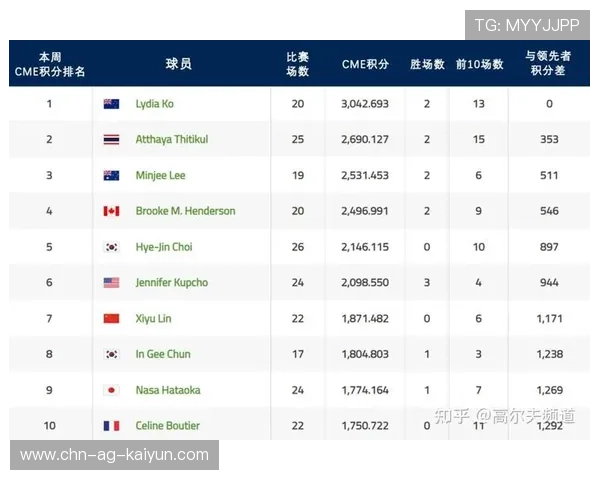600x480 pixels.
Task: Click the www.chn-ag-kaiyun.com watermark
Action: pos(115,455)
